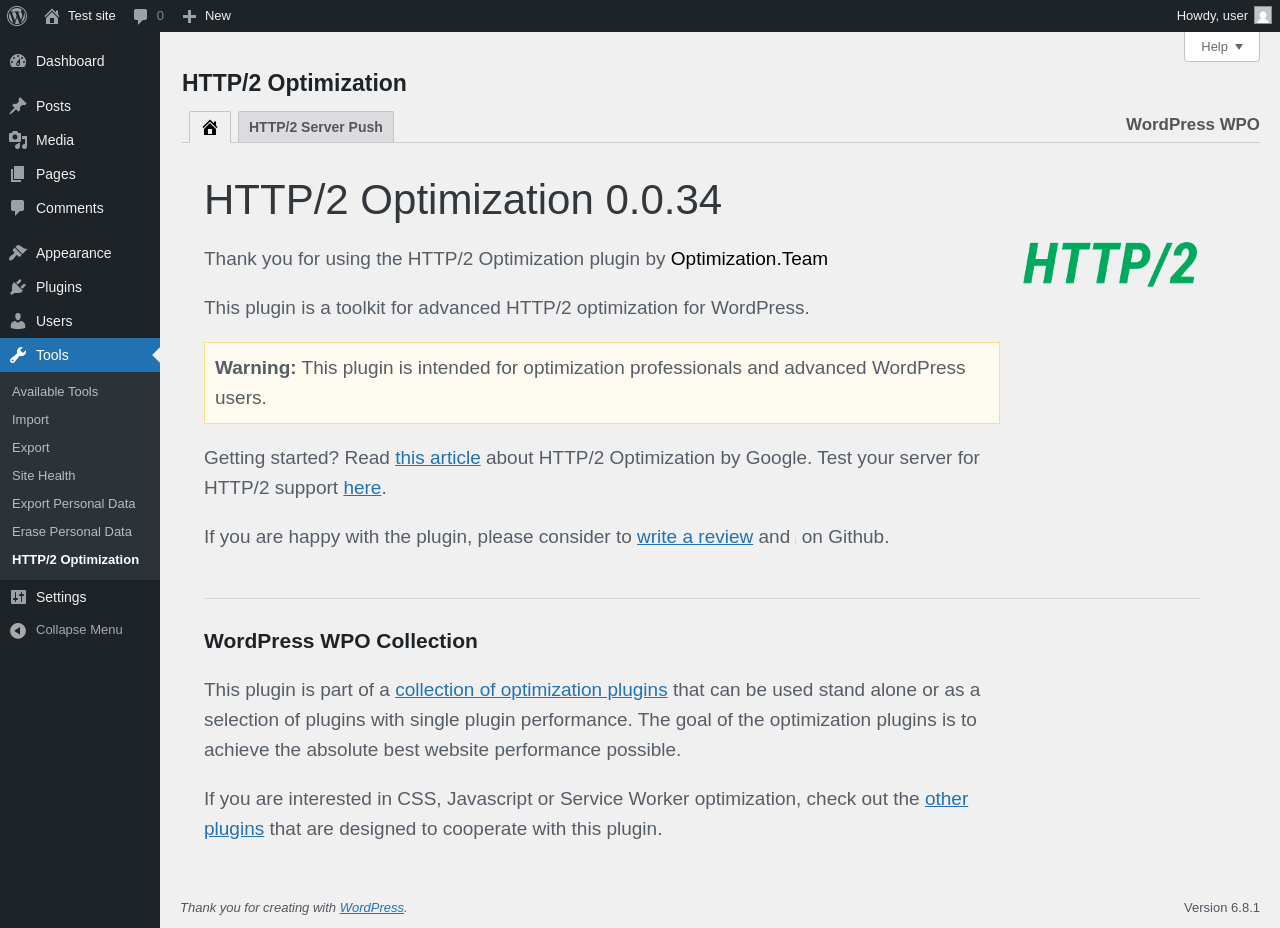Open the 'this article' link
The width and height of the screenshot is (1280, 928).
pos(438,458)
